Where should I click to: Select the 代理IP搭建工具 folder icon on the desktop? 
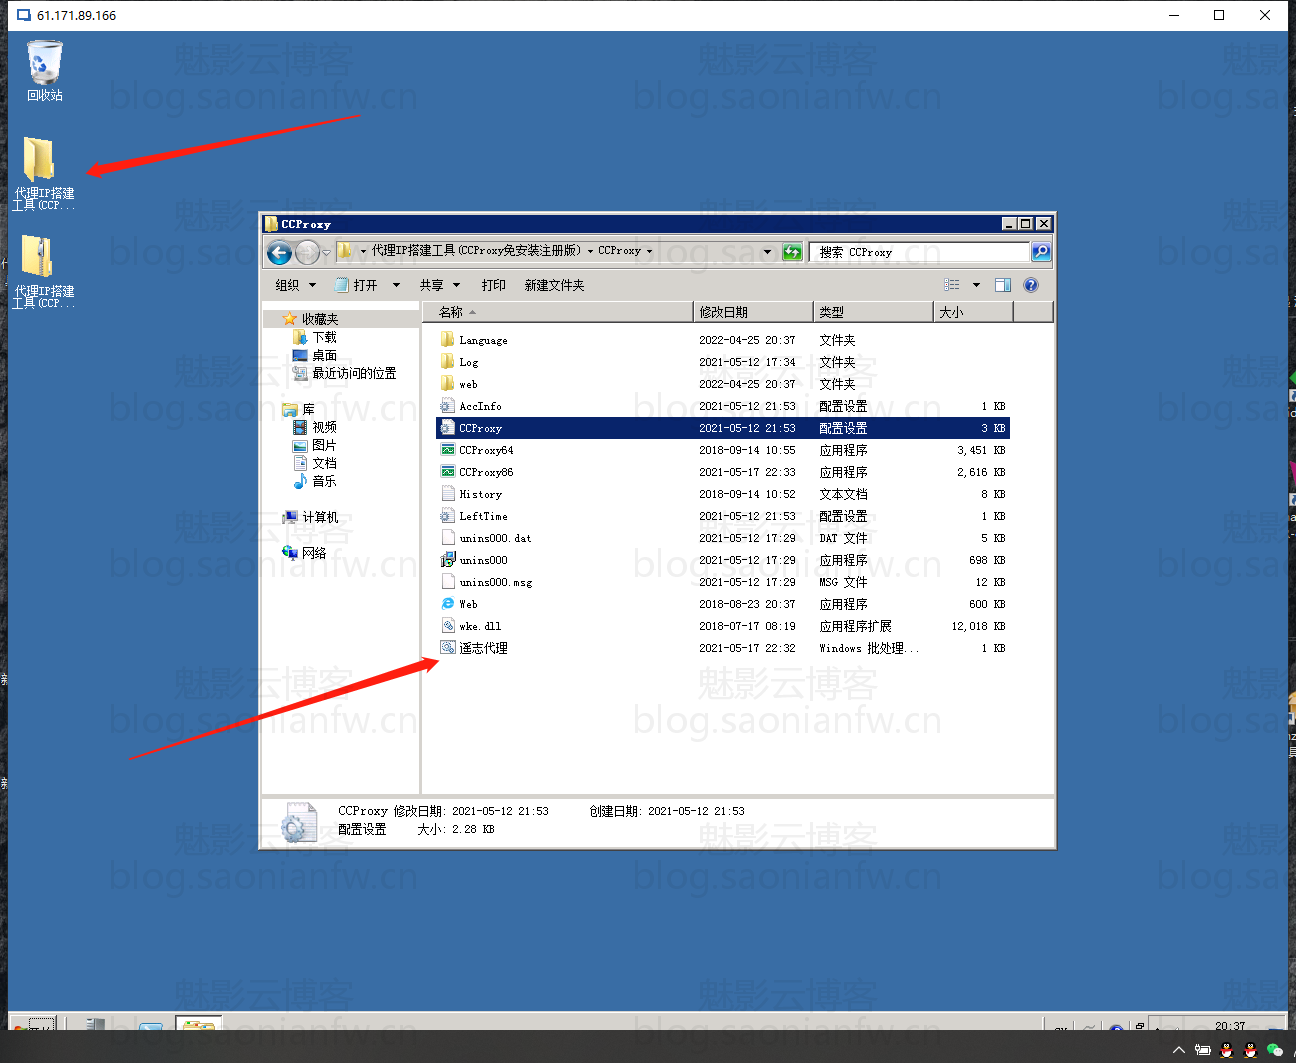tap(42, 172)
